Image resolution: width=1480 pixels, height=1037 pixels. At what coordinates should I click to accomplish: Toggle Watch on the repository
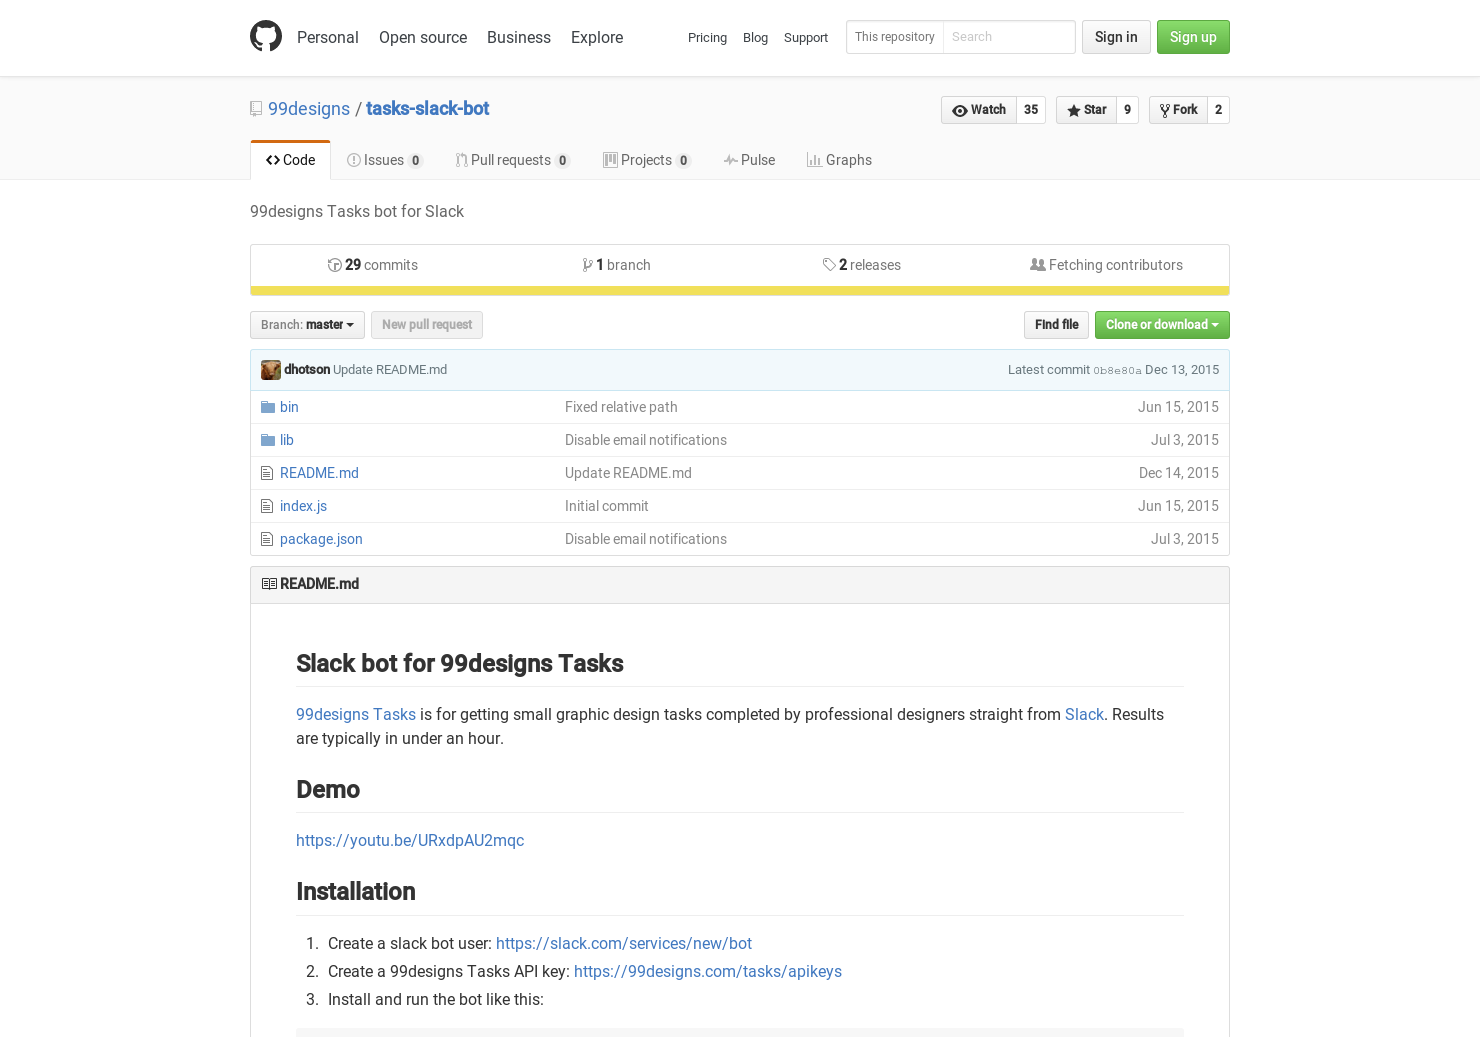tap(978, 110)
